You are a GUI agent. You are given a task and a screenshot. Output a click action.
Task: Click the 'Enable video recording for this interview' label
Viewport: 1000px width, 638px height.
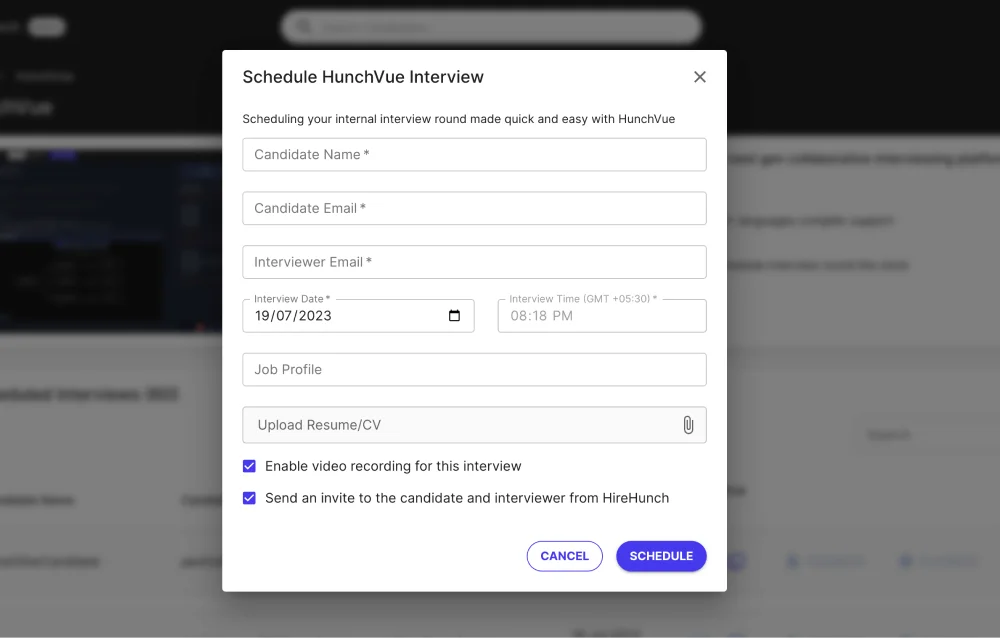click(x=393, y=466)
